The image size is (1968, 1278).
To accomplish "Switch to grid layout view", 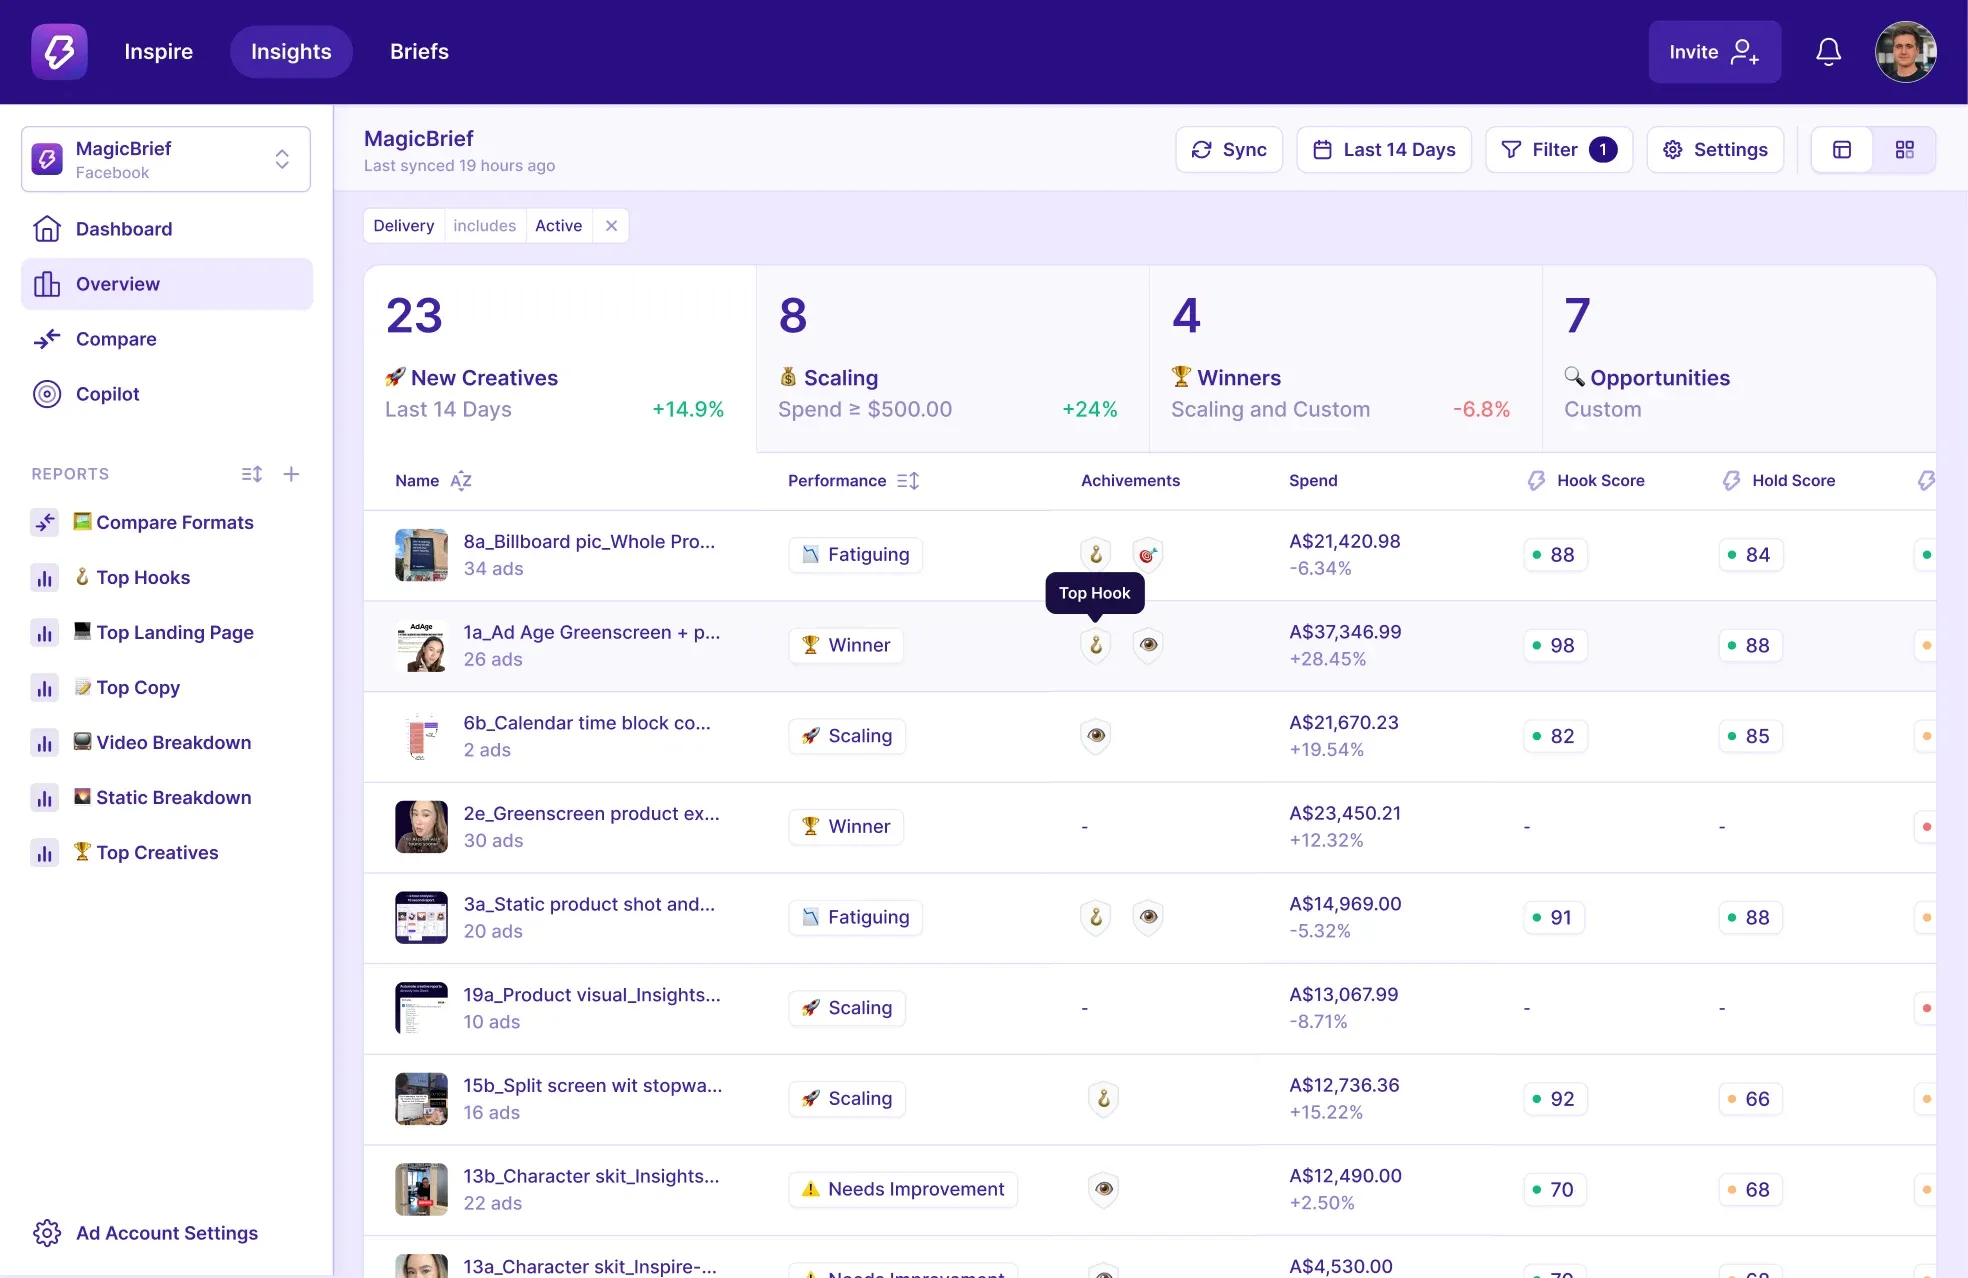I will click(x=1904, y=150).
